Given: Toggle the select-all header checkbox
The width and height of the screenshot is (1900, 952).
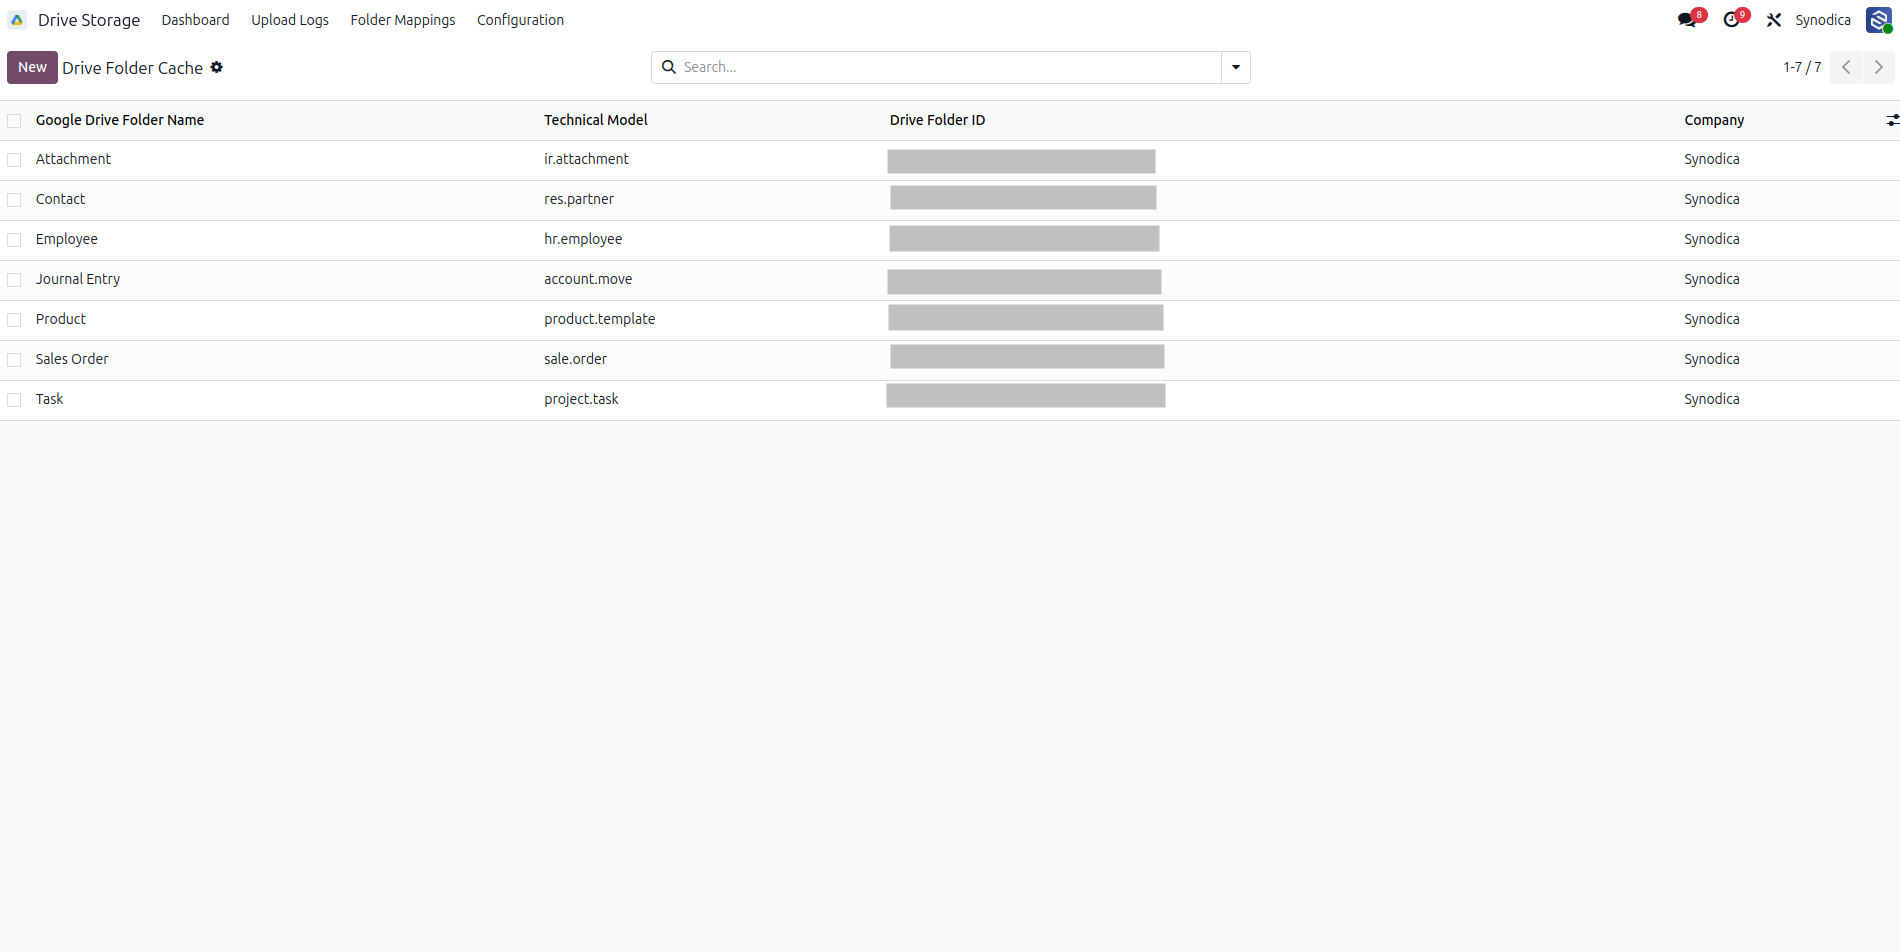Looking at the screenshot, I should [x=14, y=120].
